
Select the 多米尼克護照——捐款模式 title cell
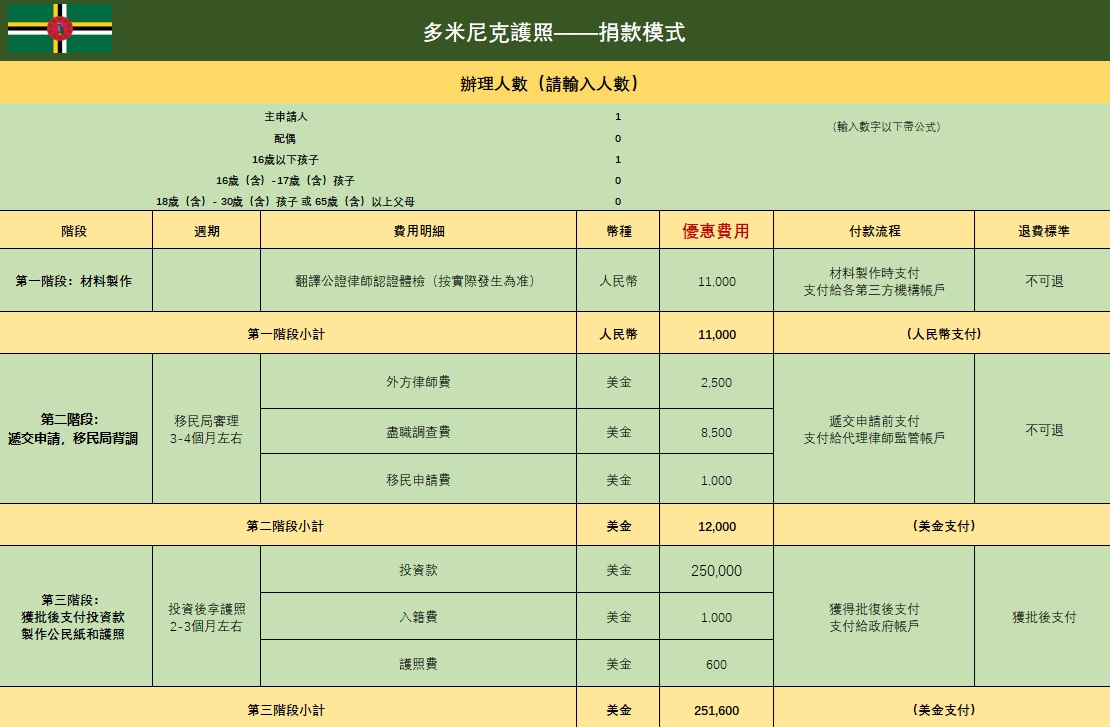[x=554, y=32]
